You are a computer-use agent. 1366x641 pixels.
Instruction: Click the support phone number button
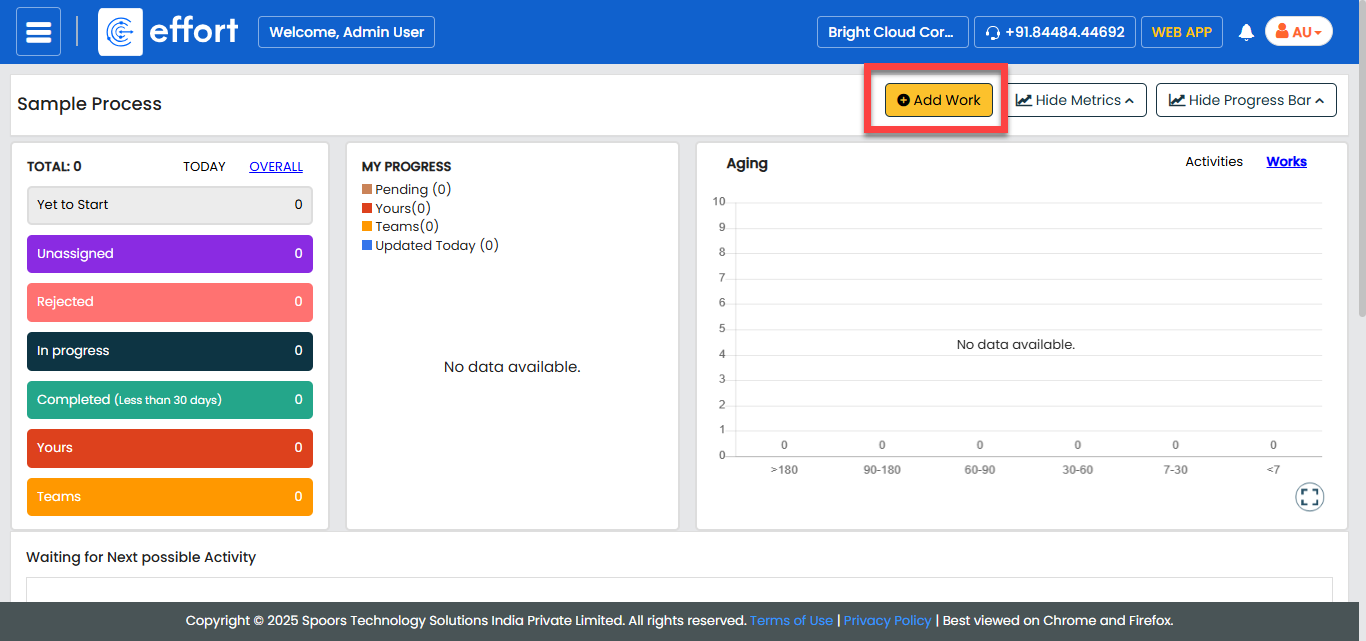1054,32
